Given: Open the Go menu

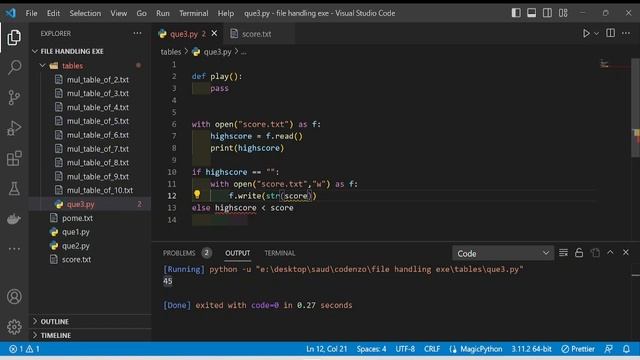Looking at the screenshot, I should [x=141, y=13].
